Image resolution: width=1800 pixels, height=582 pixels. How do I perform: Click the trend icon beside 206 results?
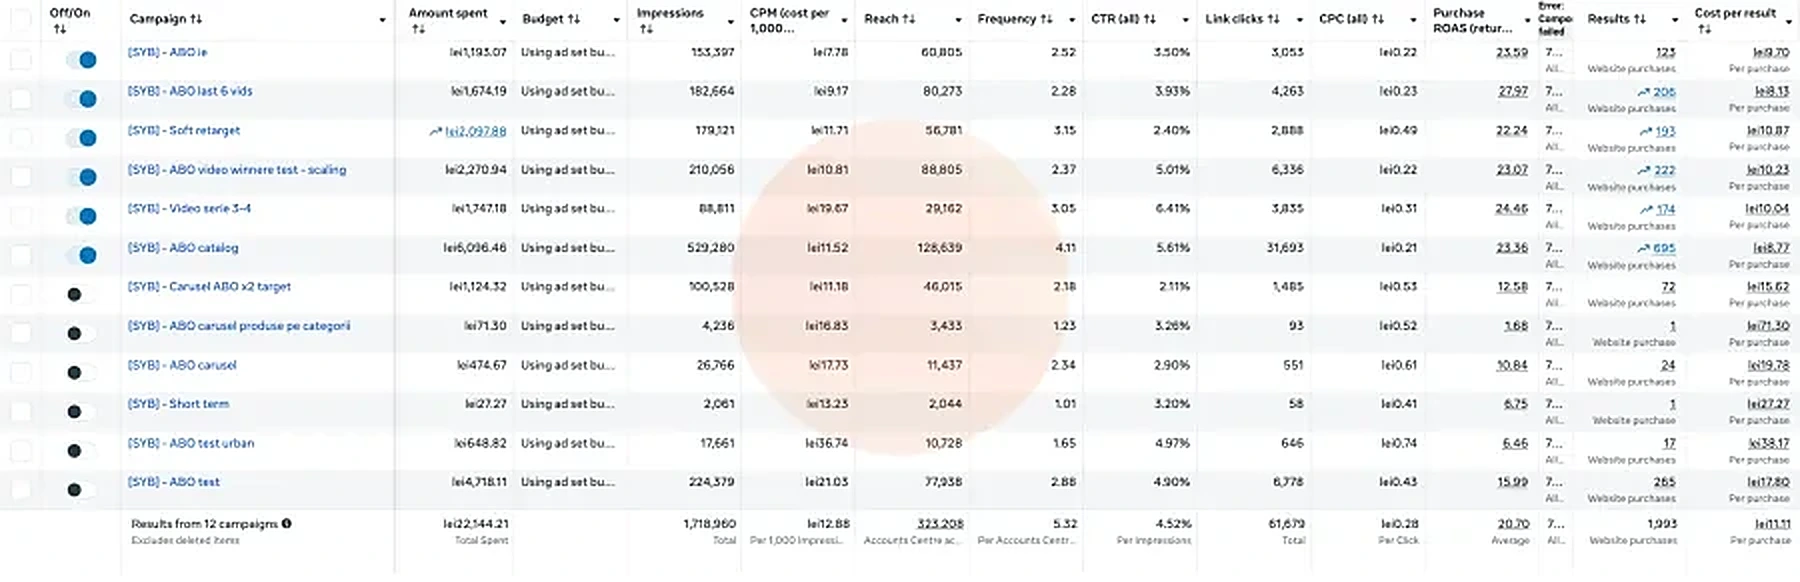click(1643, 92)
